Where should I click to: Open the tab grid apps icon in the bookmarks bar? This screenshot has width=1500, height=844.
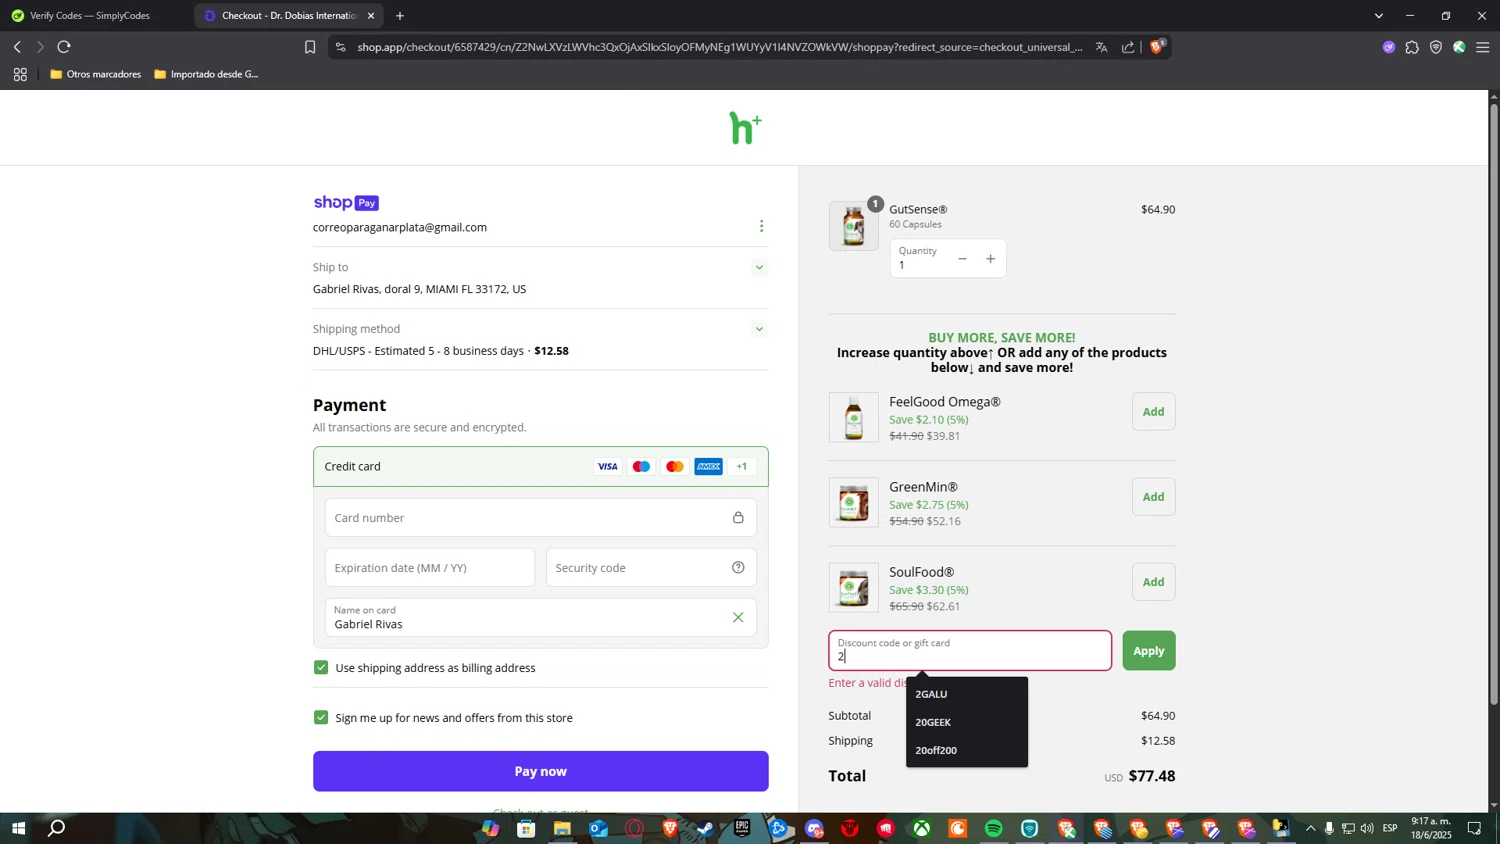(20, 74)
